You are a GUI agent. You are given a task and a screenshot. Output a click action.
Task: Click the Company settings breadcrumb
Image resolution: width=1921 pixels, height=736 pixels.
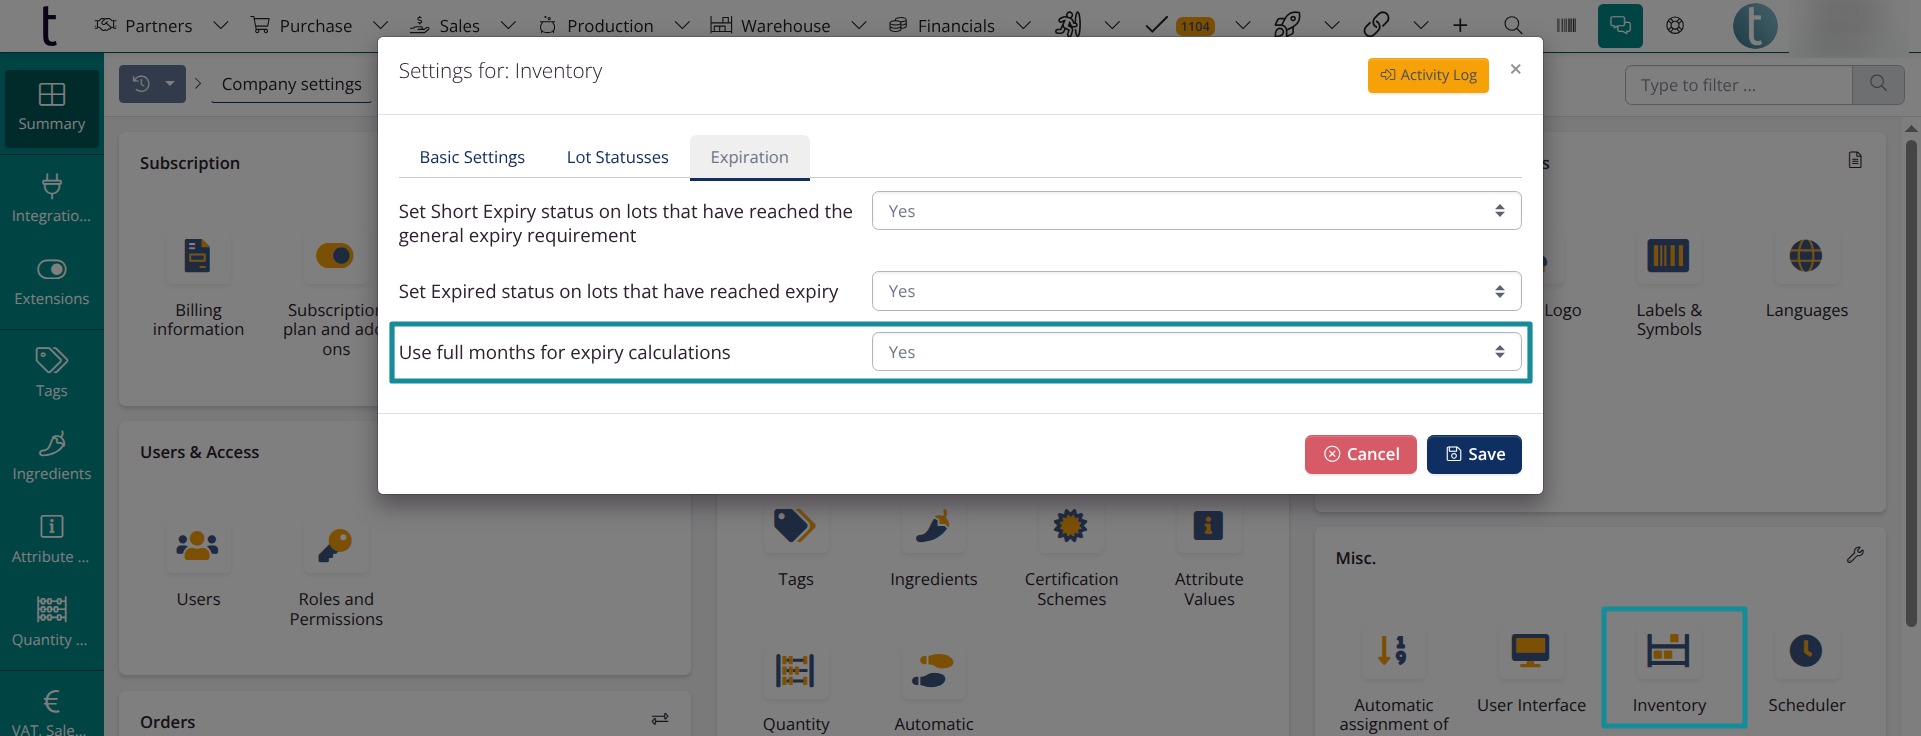point(291,84)
